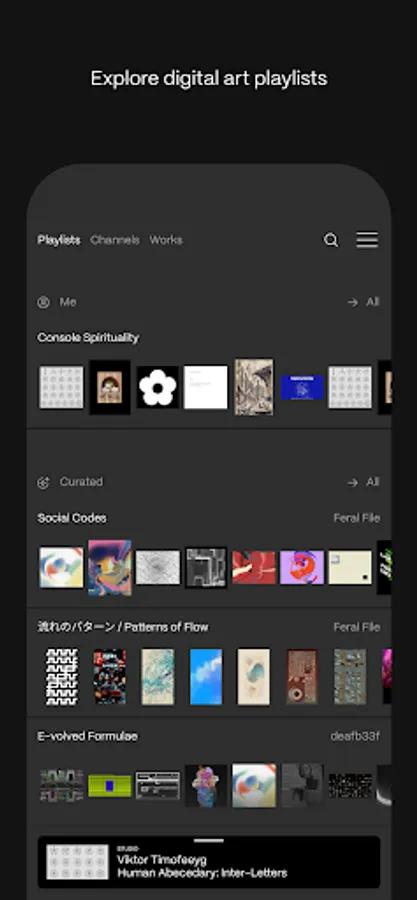
Task: Click the arrow icon beside Curated All
Action: (352, 482)
